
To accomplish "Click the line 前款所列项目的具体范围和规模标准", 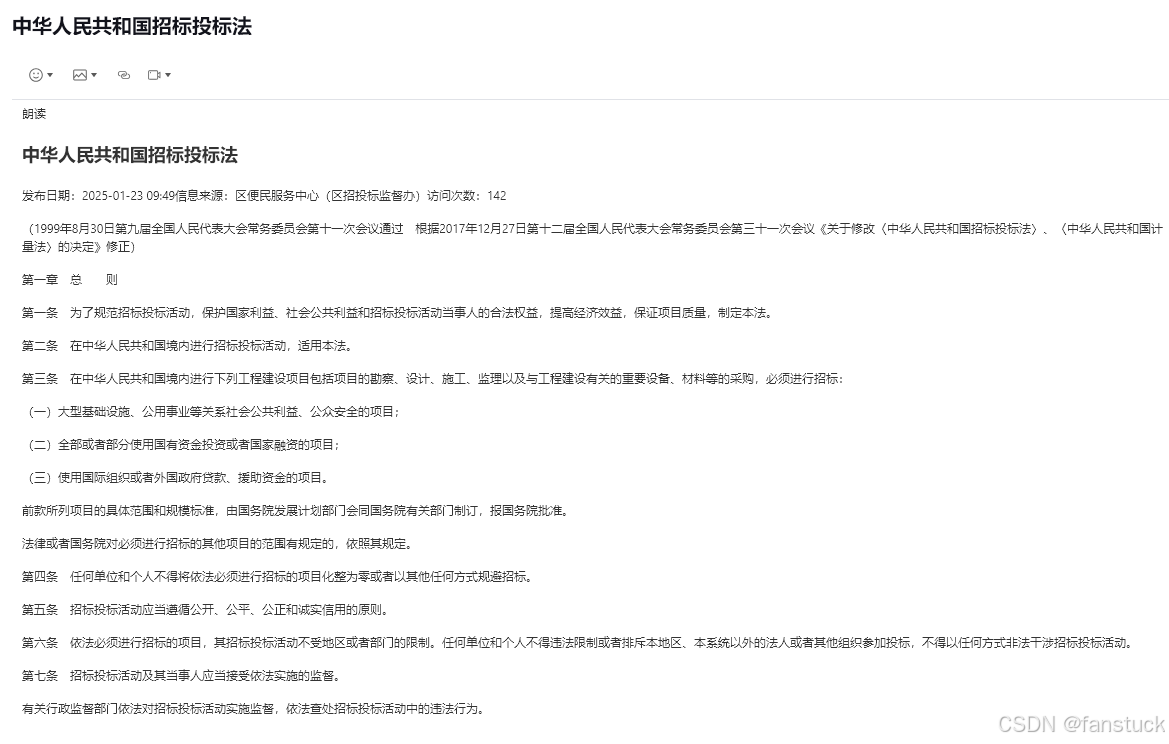I will point(297,511).
